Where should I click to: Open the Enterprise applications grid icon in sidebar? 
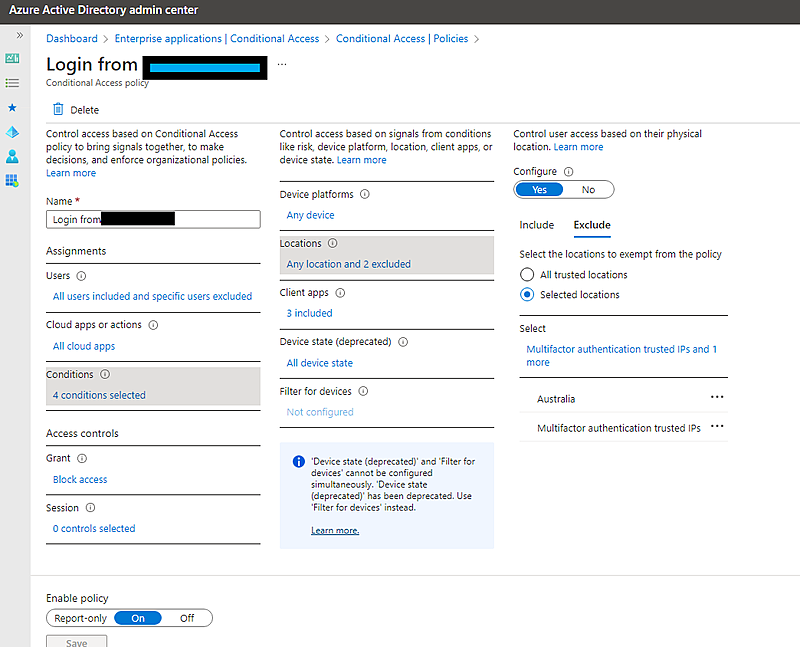pos(12,180)
